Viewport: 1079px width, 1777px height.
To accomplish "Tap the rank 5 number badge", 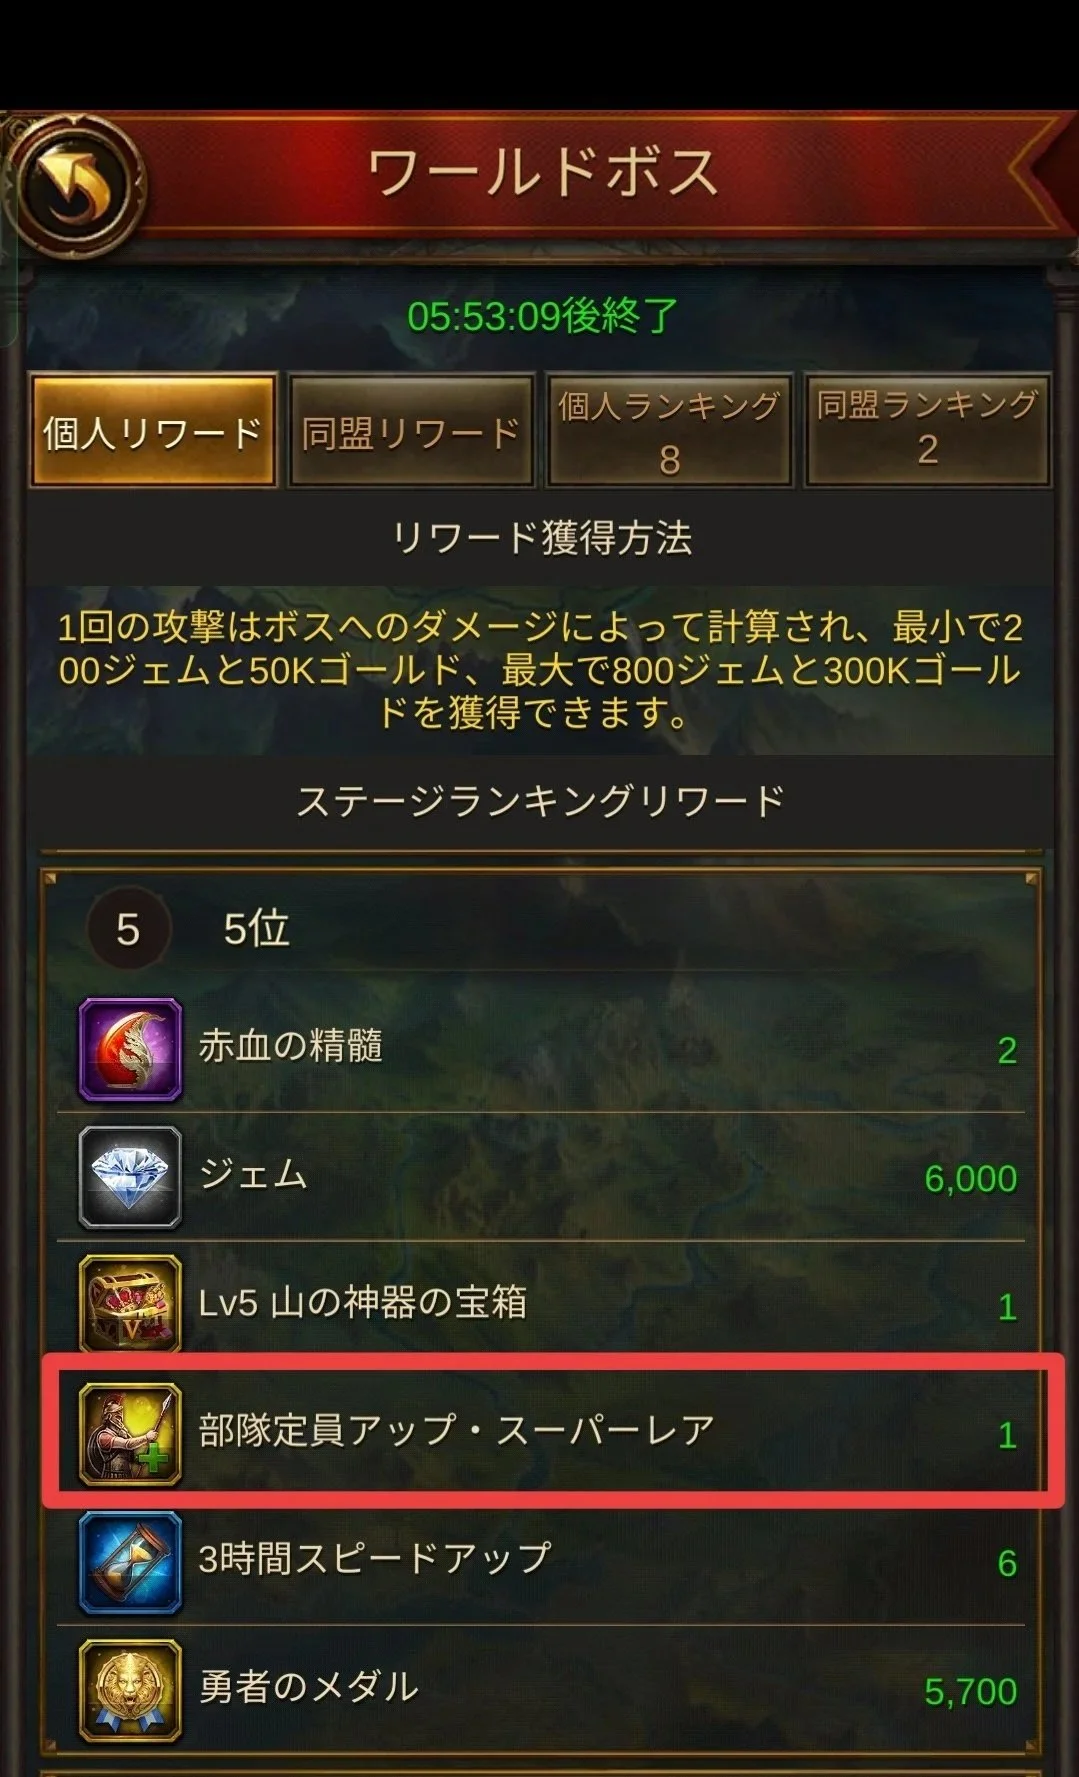I will tap(128, 930).
